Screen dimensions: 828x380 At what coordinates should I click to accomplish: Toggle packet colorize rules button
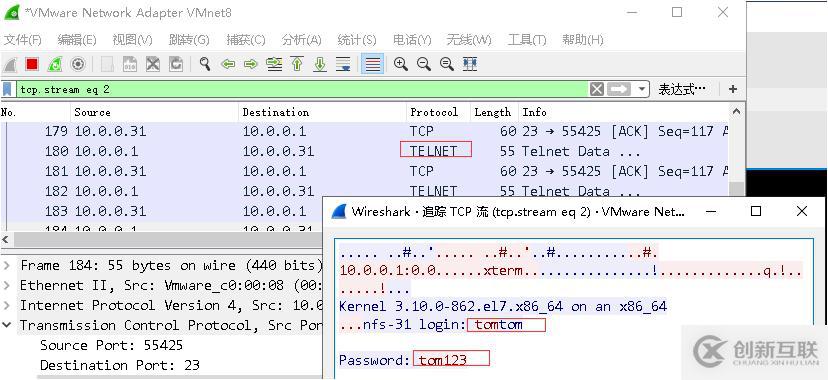373,64
